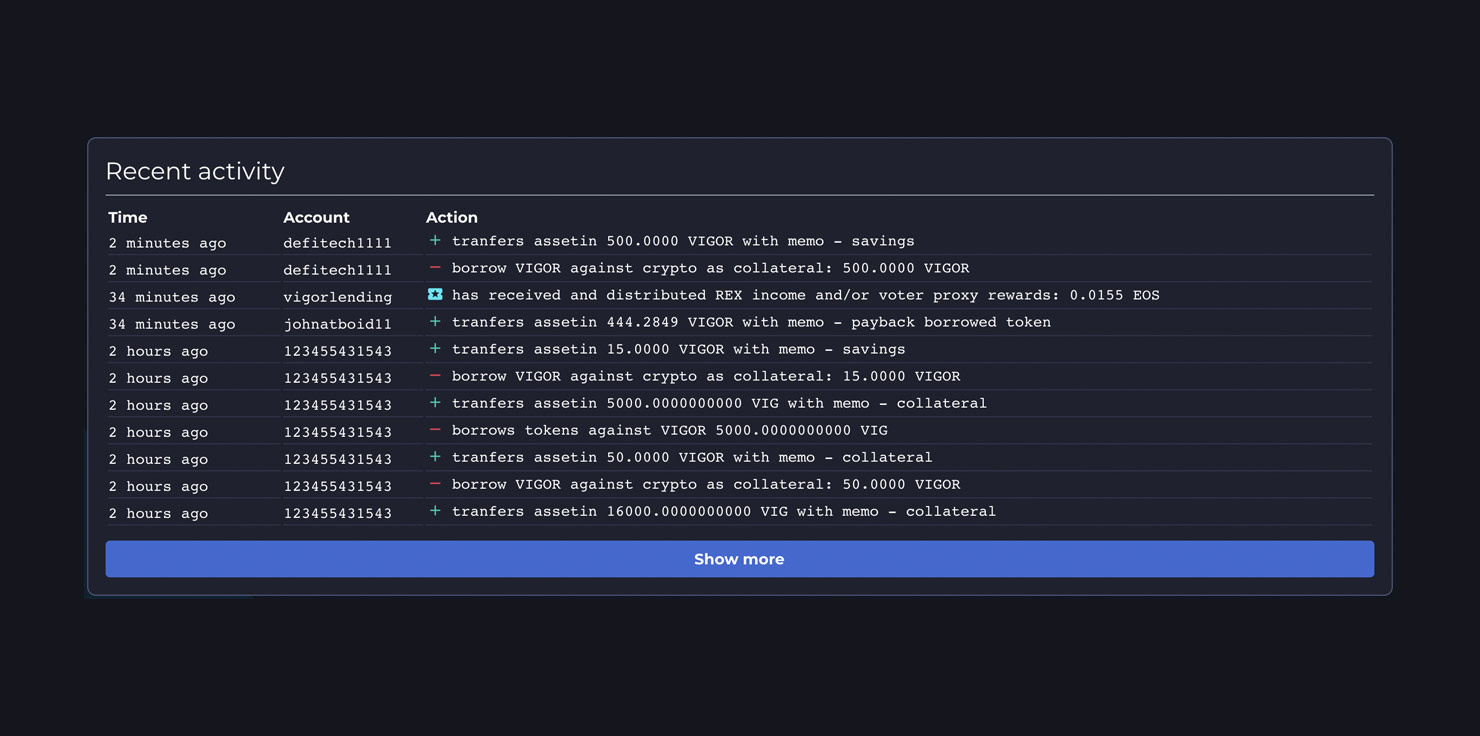The height and width of the screenshot is (736, 1480).
Task: Click the plus icon for 5000 VIG collateral transfer
Action: (x=435, y=403)
